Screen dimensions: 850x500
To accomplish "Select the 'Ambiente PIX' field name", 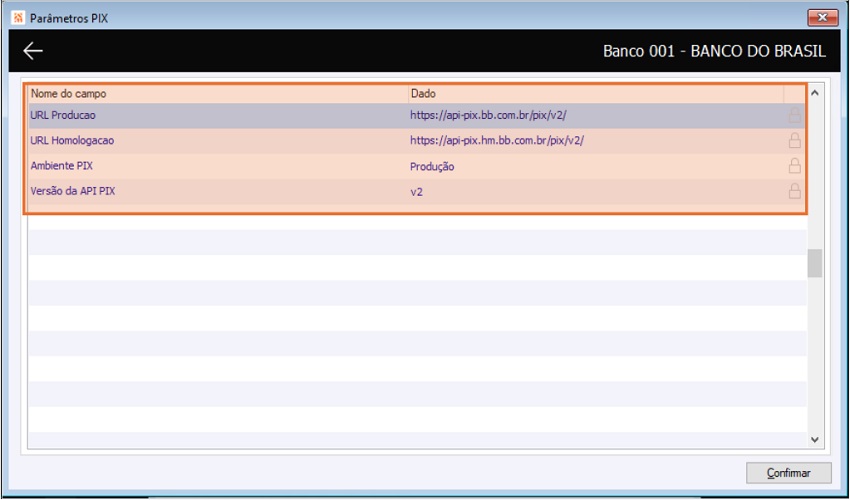I will click(x=61, y=166).
